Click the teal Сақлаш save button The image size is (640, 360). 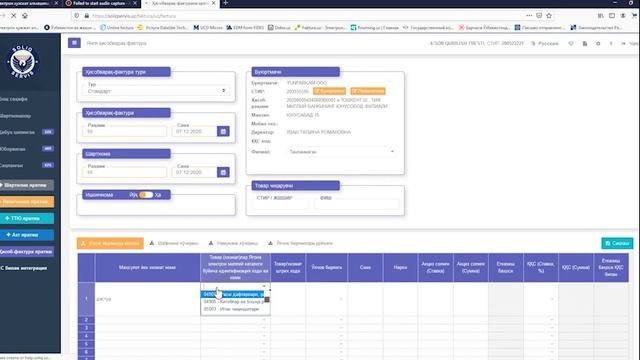(617, 243)
